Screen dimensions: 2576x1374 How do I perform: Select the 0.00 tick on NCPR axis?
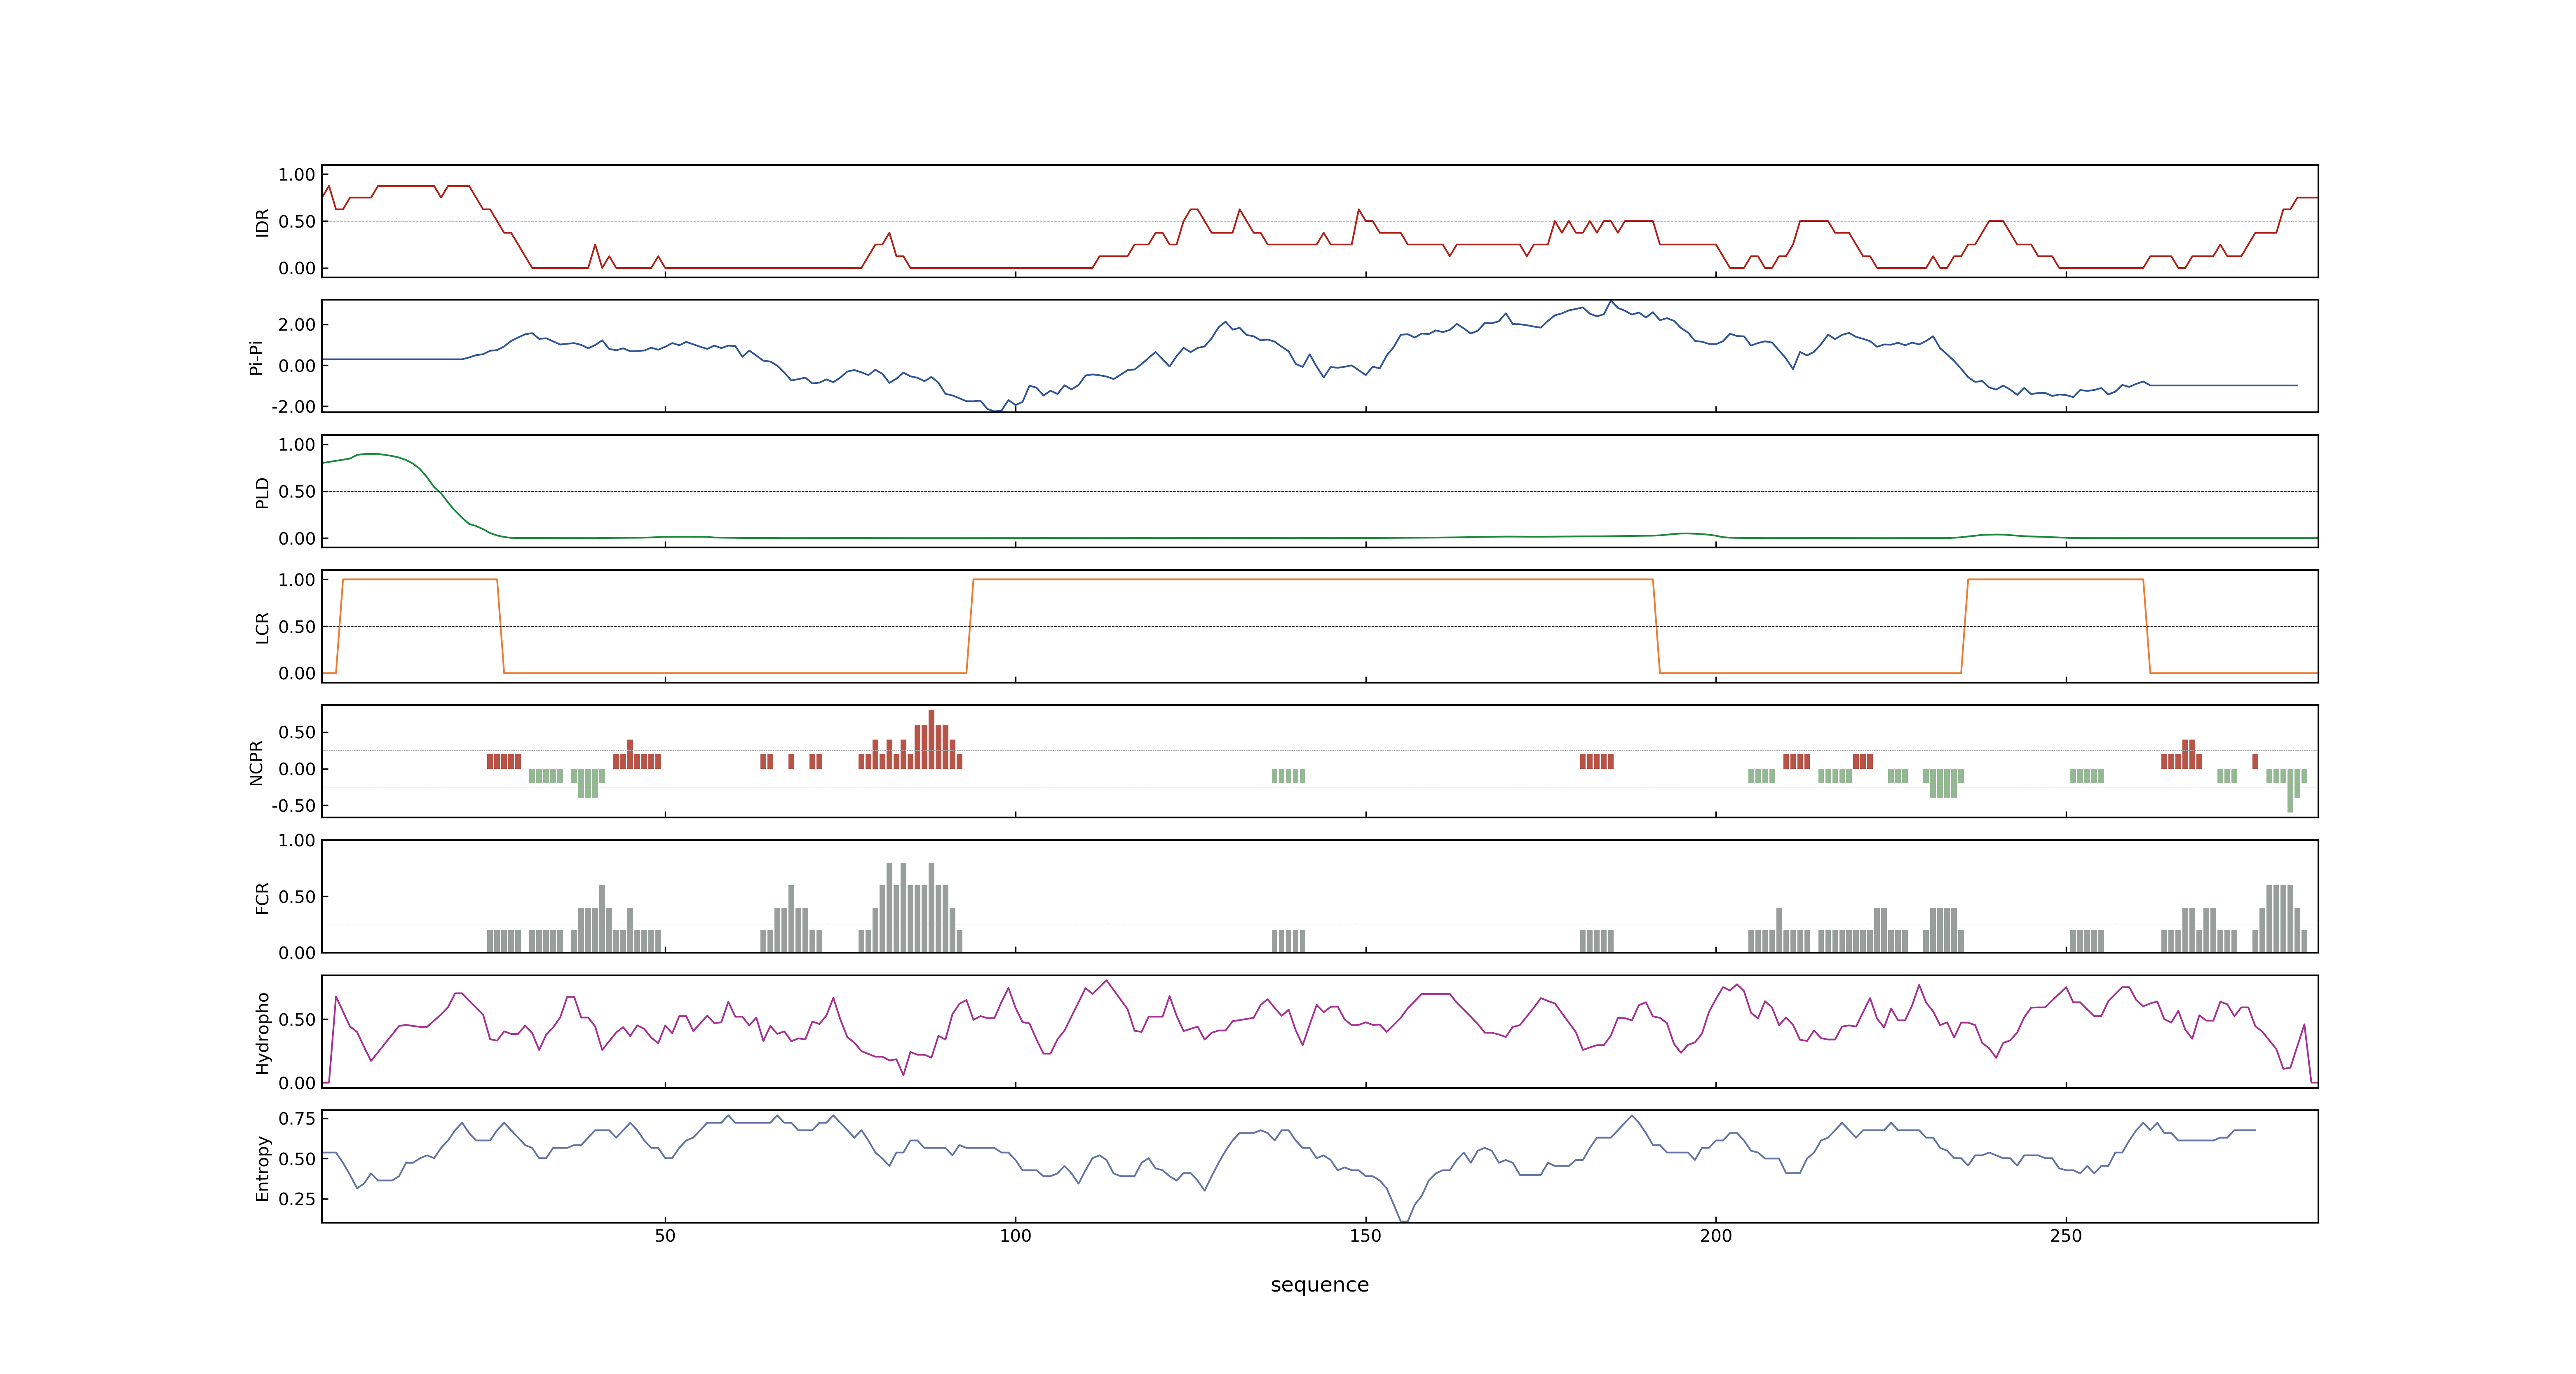(x=297, y=769)
